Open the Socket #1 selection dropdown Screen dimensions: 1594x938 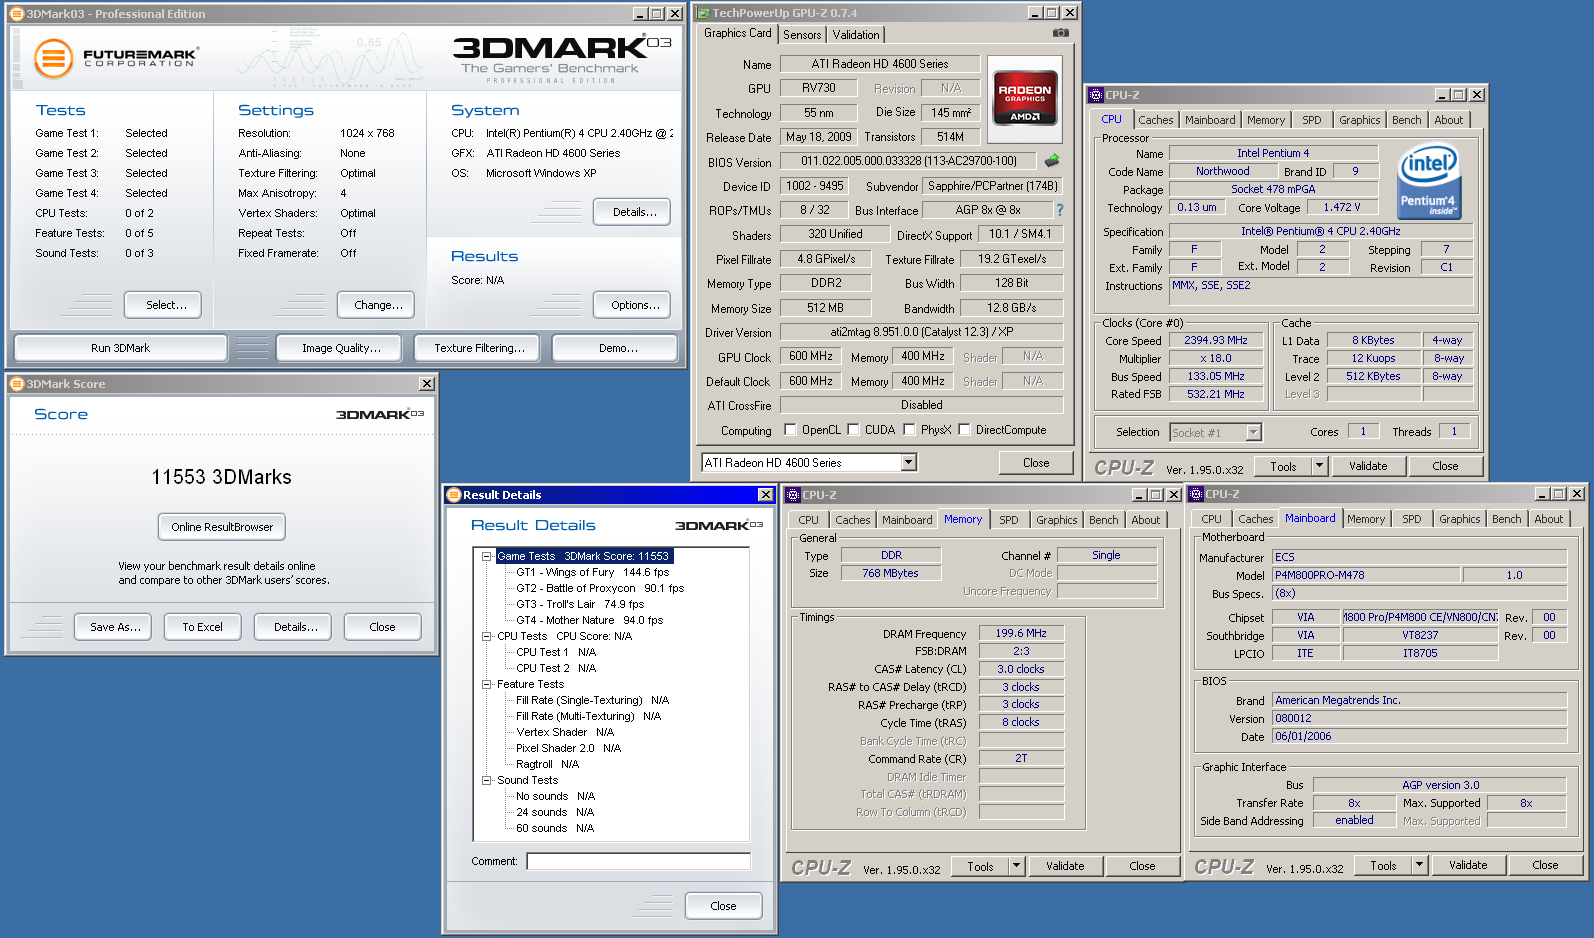pos(1254,433)
